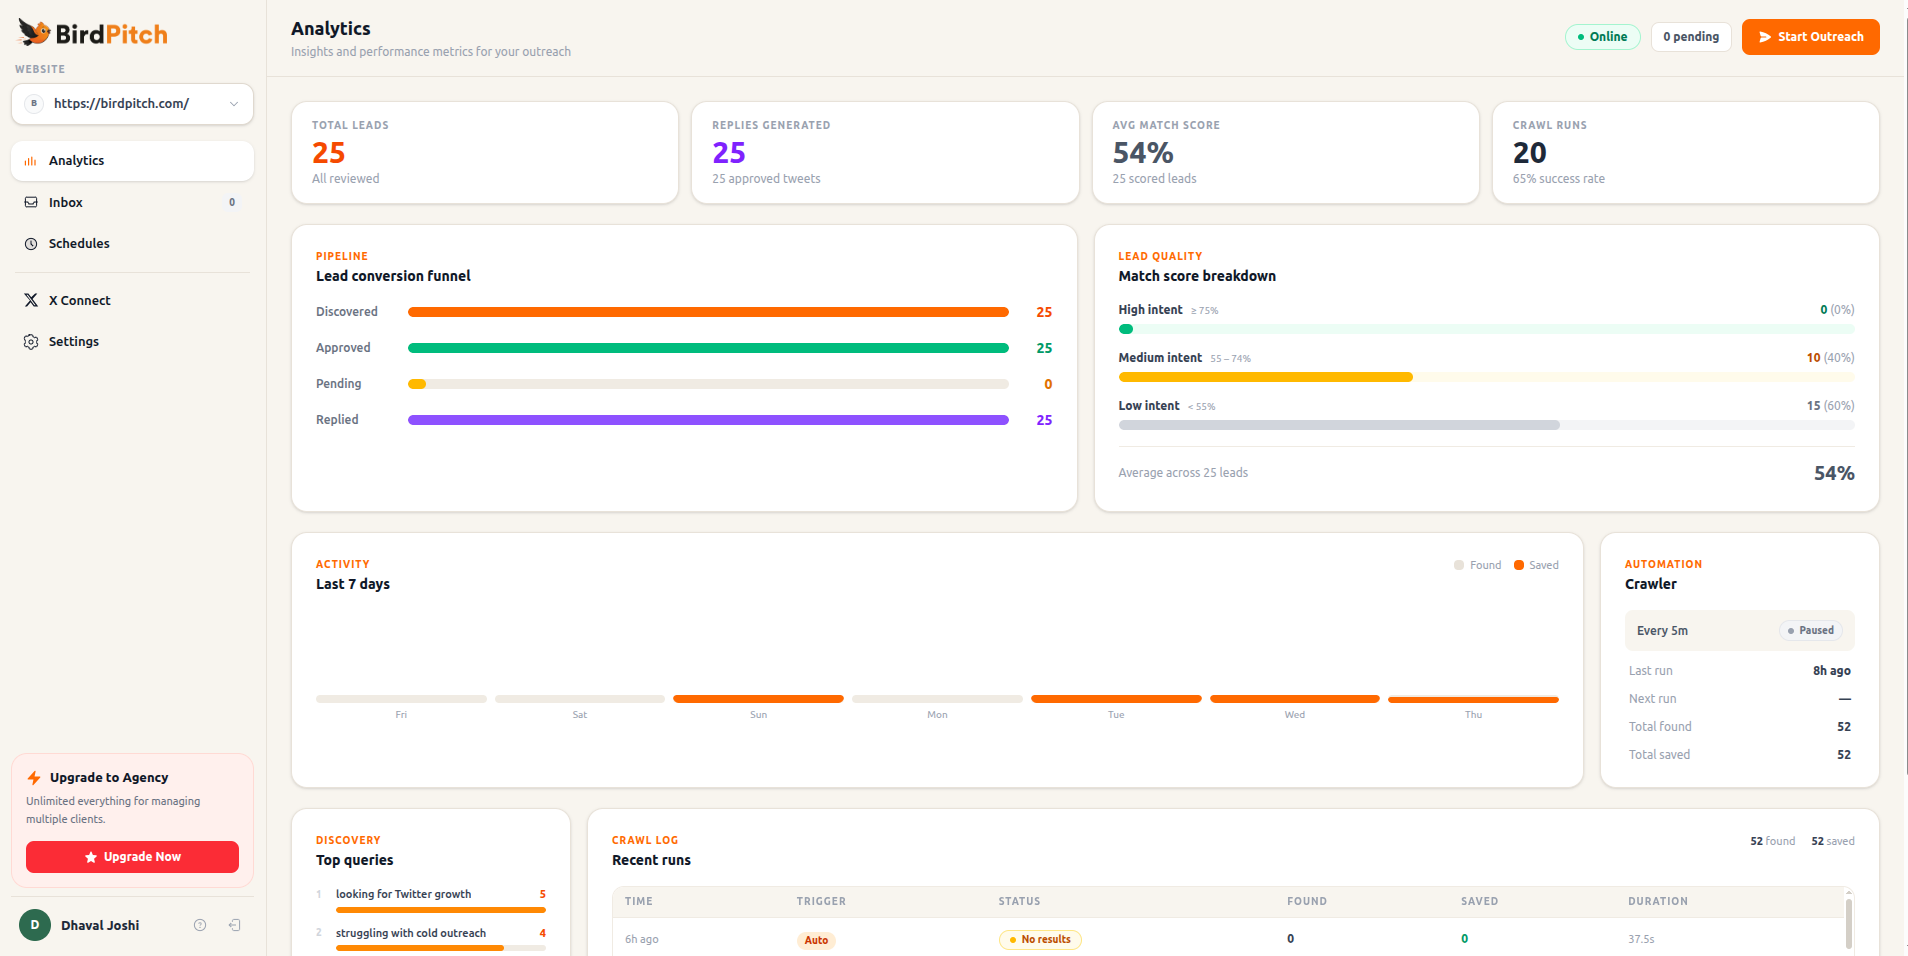Click the Settings gear icon
Viewport: 1908px width, 956px height.
[x=31, y=342]
